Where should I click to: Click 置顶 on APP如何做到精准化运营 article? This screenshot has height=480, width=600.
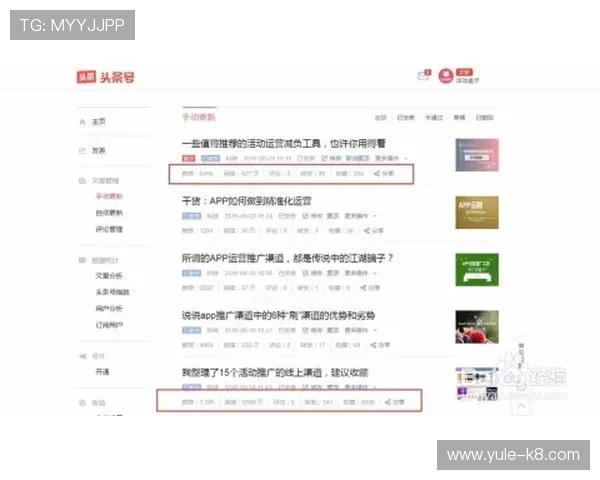[x=333, y=216]
